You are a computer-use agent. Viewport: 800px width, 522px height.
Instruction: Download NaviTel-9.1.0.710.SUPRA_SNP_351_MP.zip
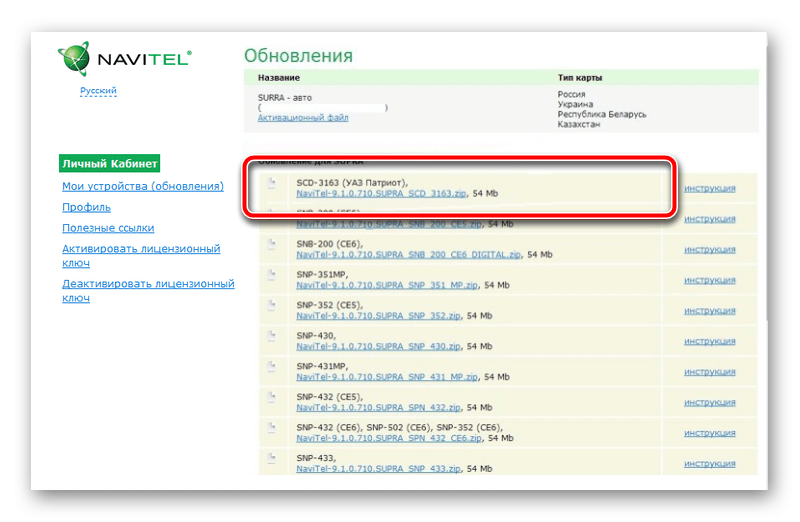point(387,285)
